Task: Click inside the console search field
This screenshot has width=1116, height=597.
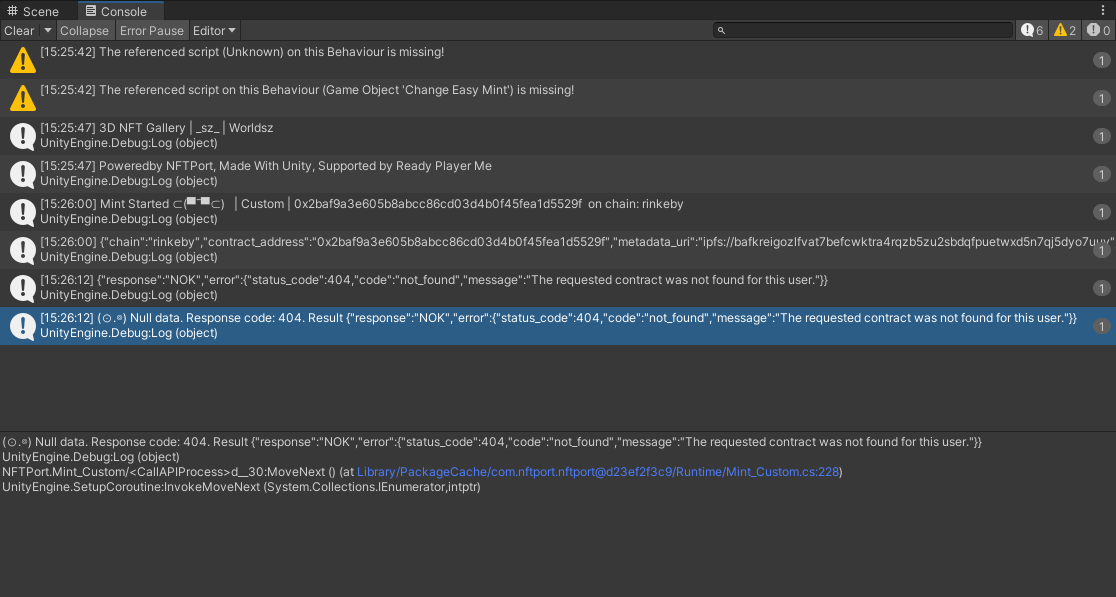Action: click(x=860, y=29)
